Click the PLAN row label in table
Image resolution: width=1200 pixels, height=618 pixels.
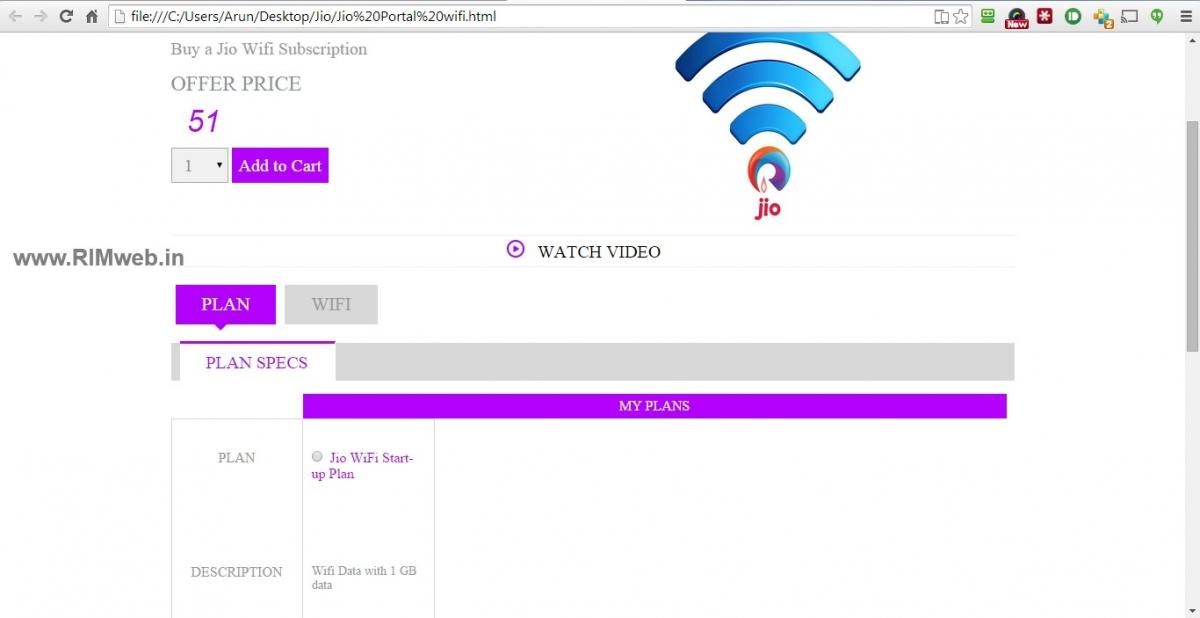click(x=237, y=458)
